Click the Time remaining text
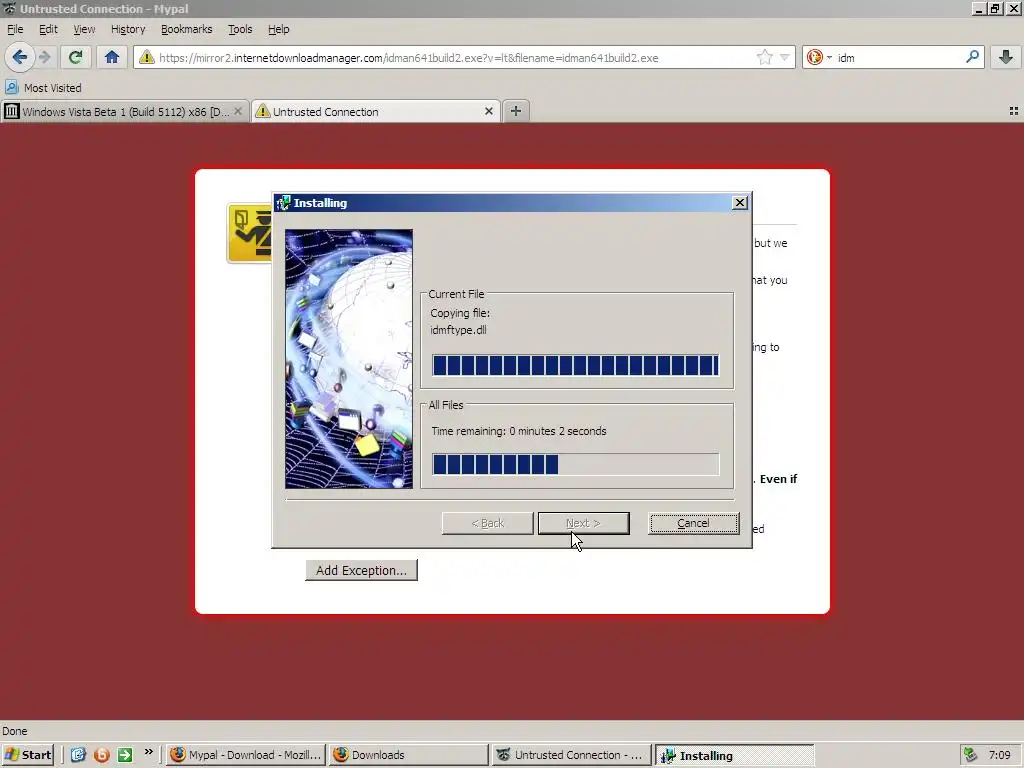The width and height of the screenshot is (1024, 768). (x=519, y=431)
